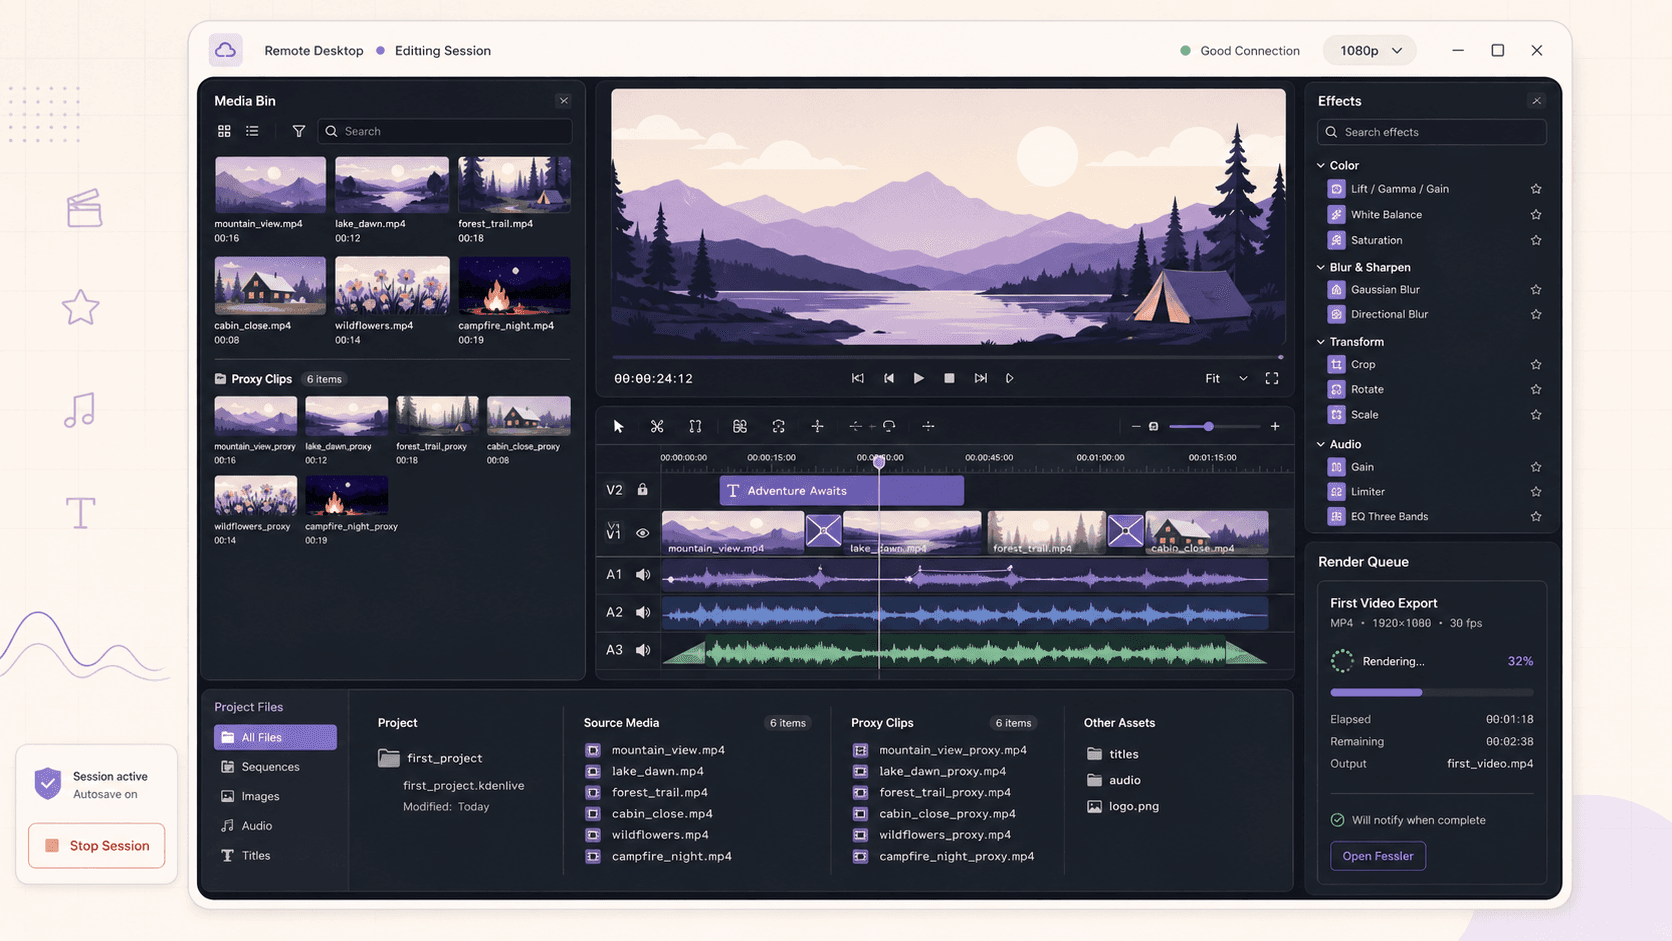Select the Lift / Gamma / Gain effect

pos(1400,189)
